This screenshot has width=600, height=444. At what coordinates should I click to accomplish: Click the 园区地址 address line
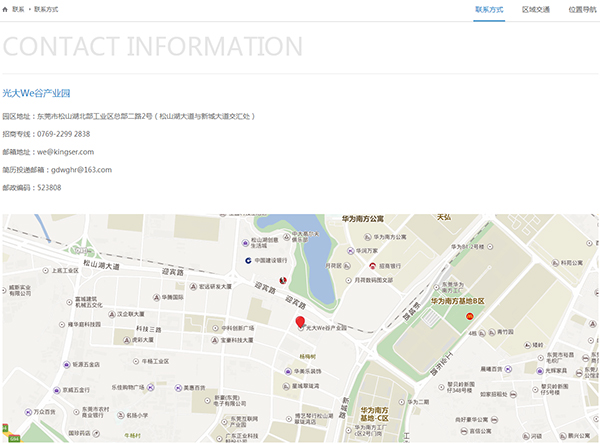pos(129,116)
